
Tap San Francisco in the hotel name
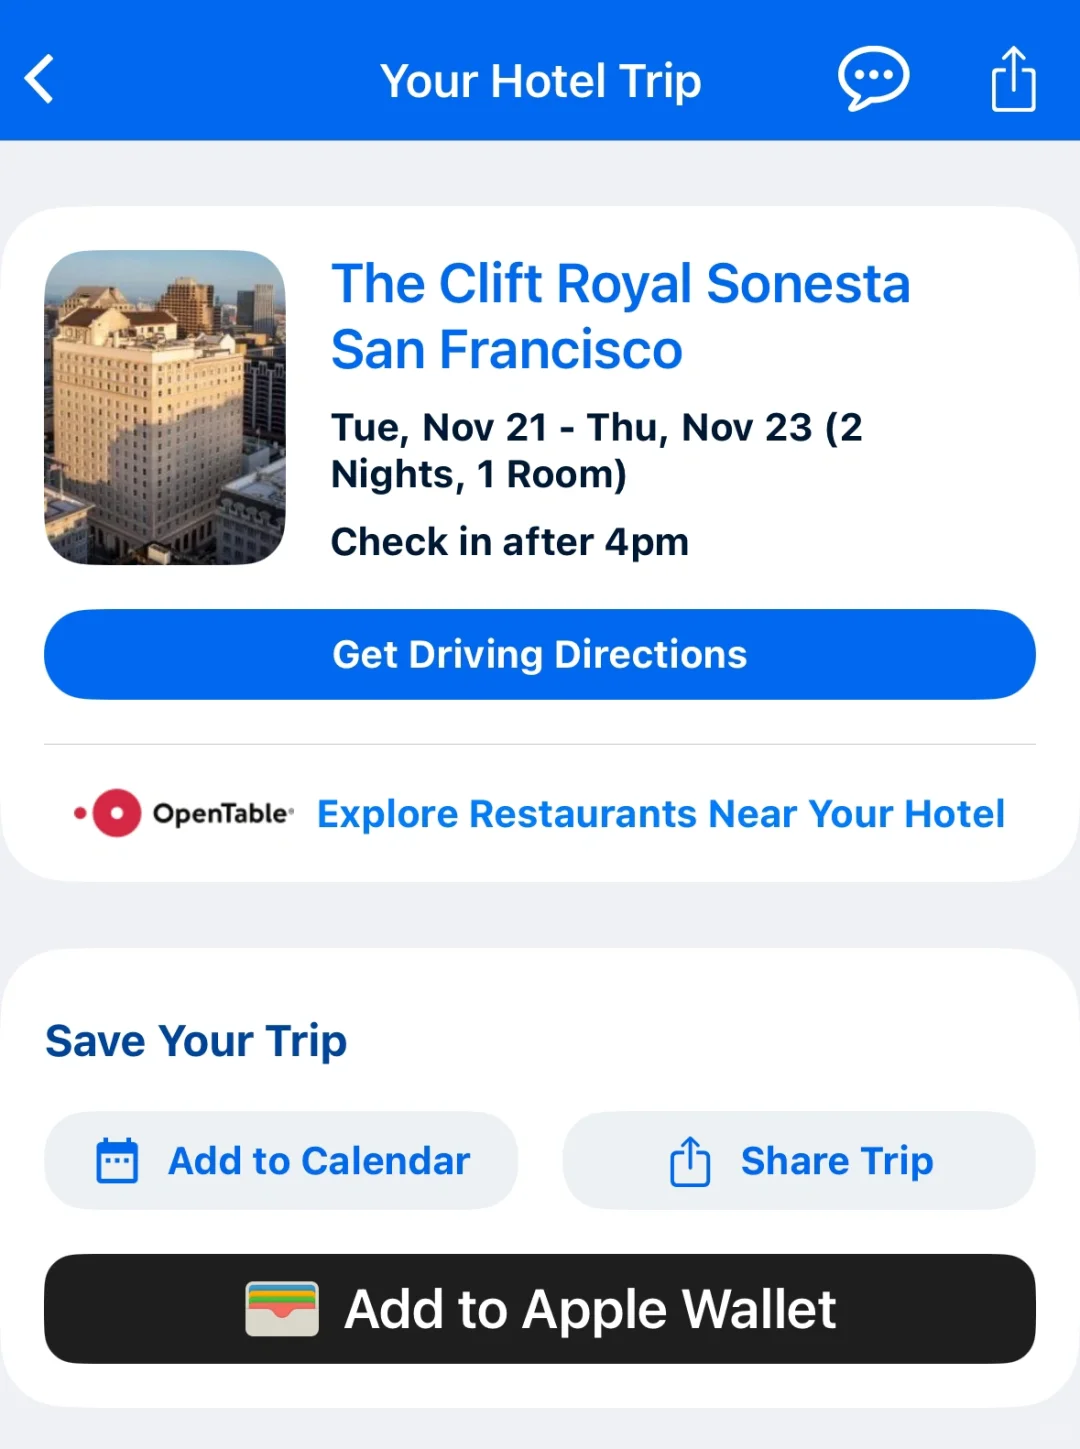pos(506,350)
